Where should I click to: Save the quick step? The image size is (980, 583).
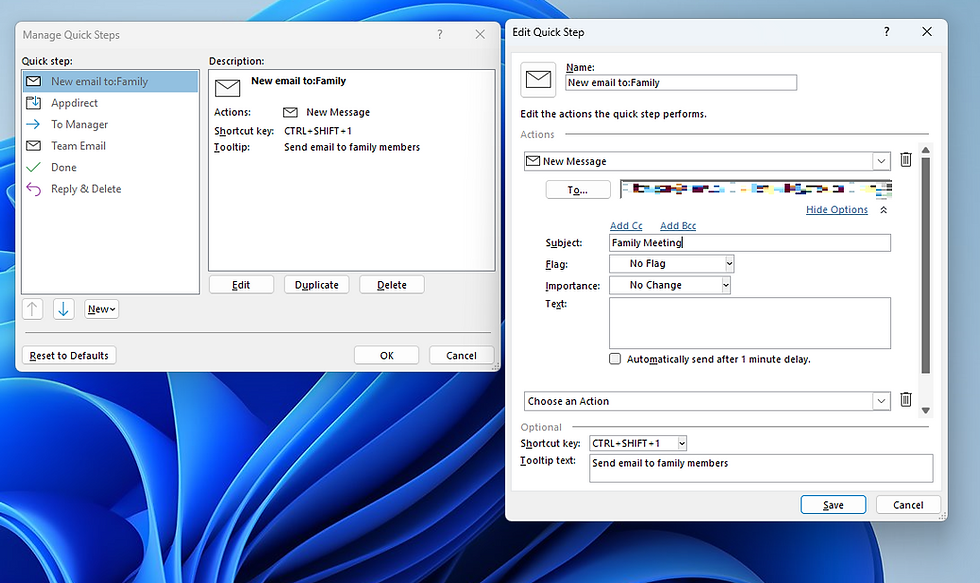pyautogui.click(x=833, y=505)
